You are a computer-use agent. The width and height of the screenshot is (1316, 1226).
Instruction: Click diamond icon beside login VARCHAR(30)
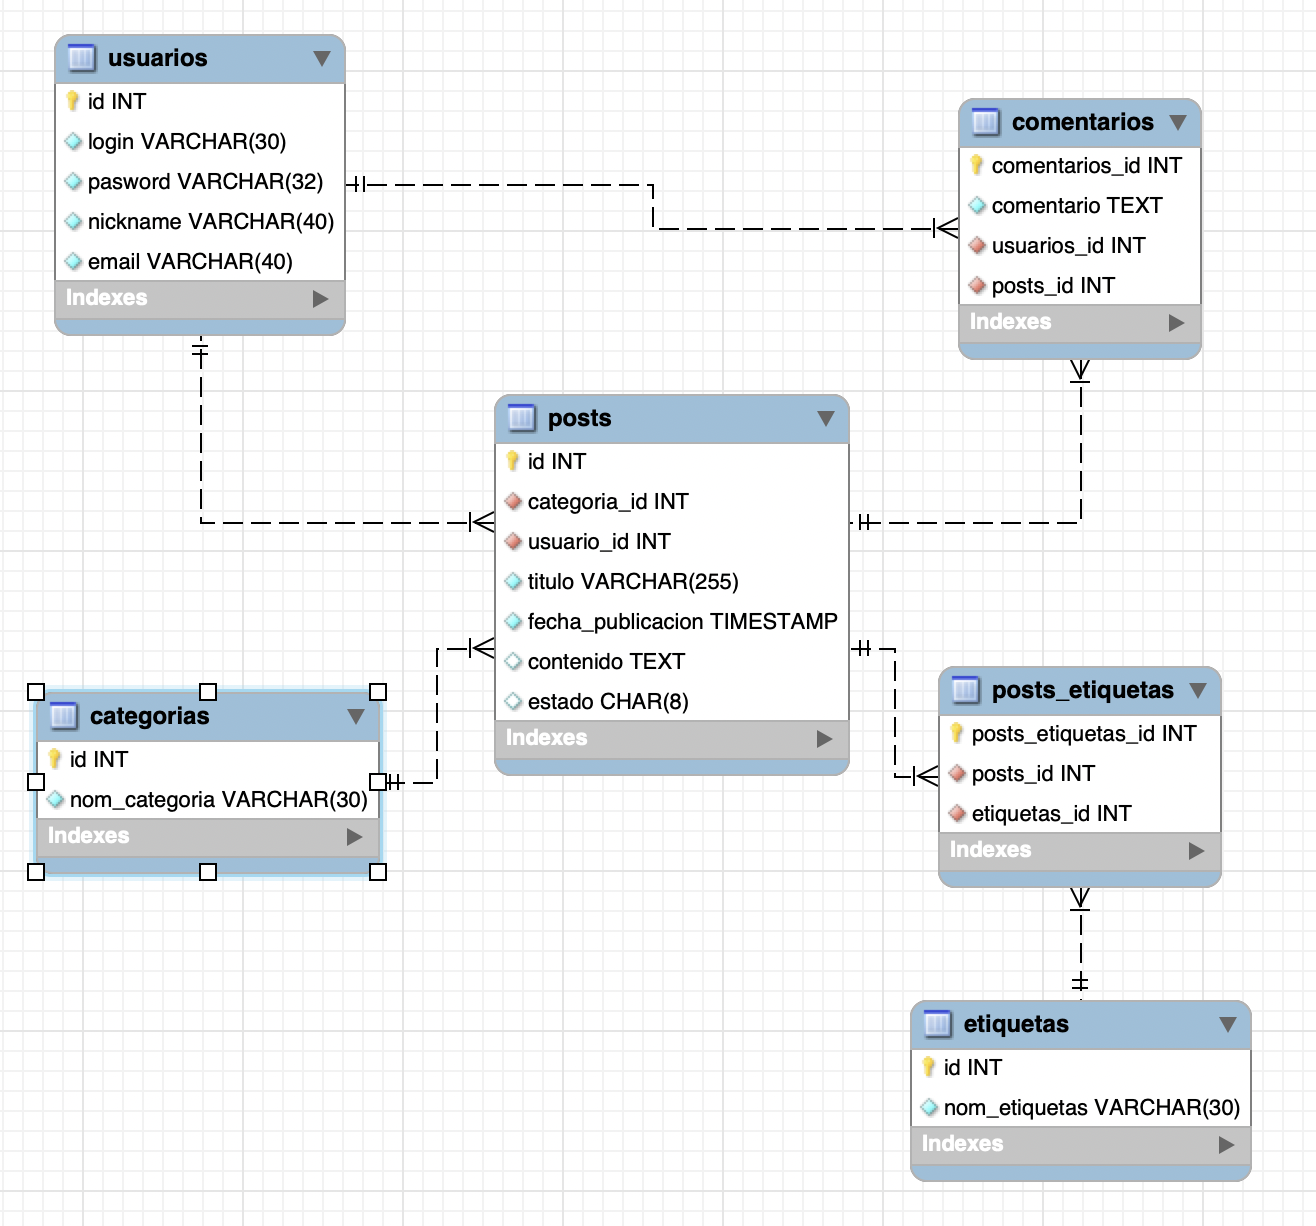click(x=73, y=141)
